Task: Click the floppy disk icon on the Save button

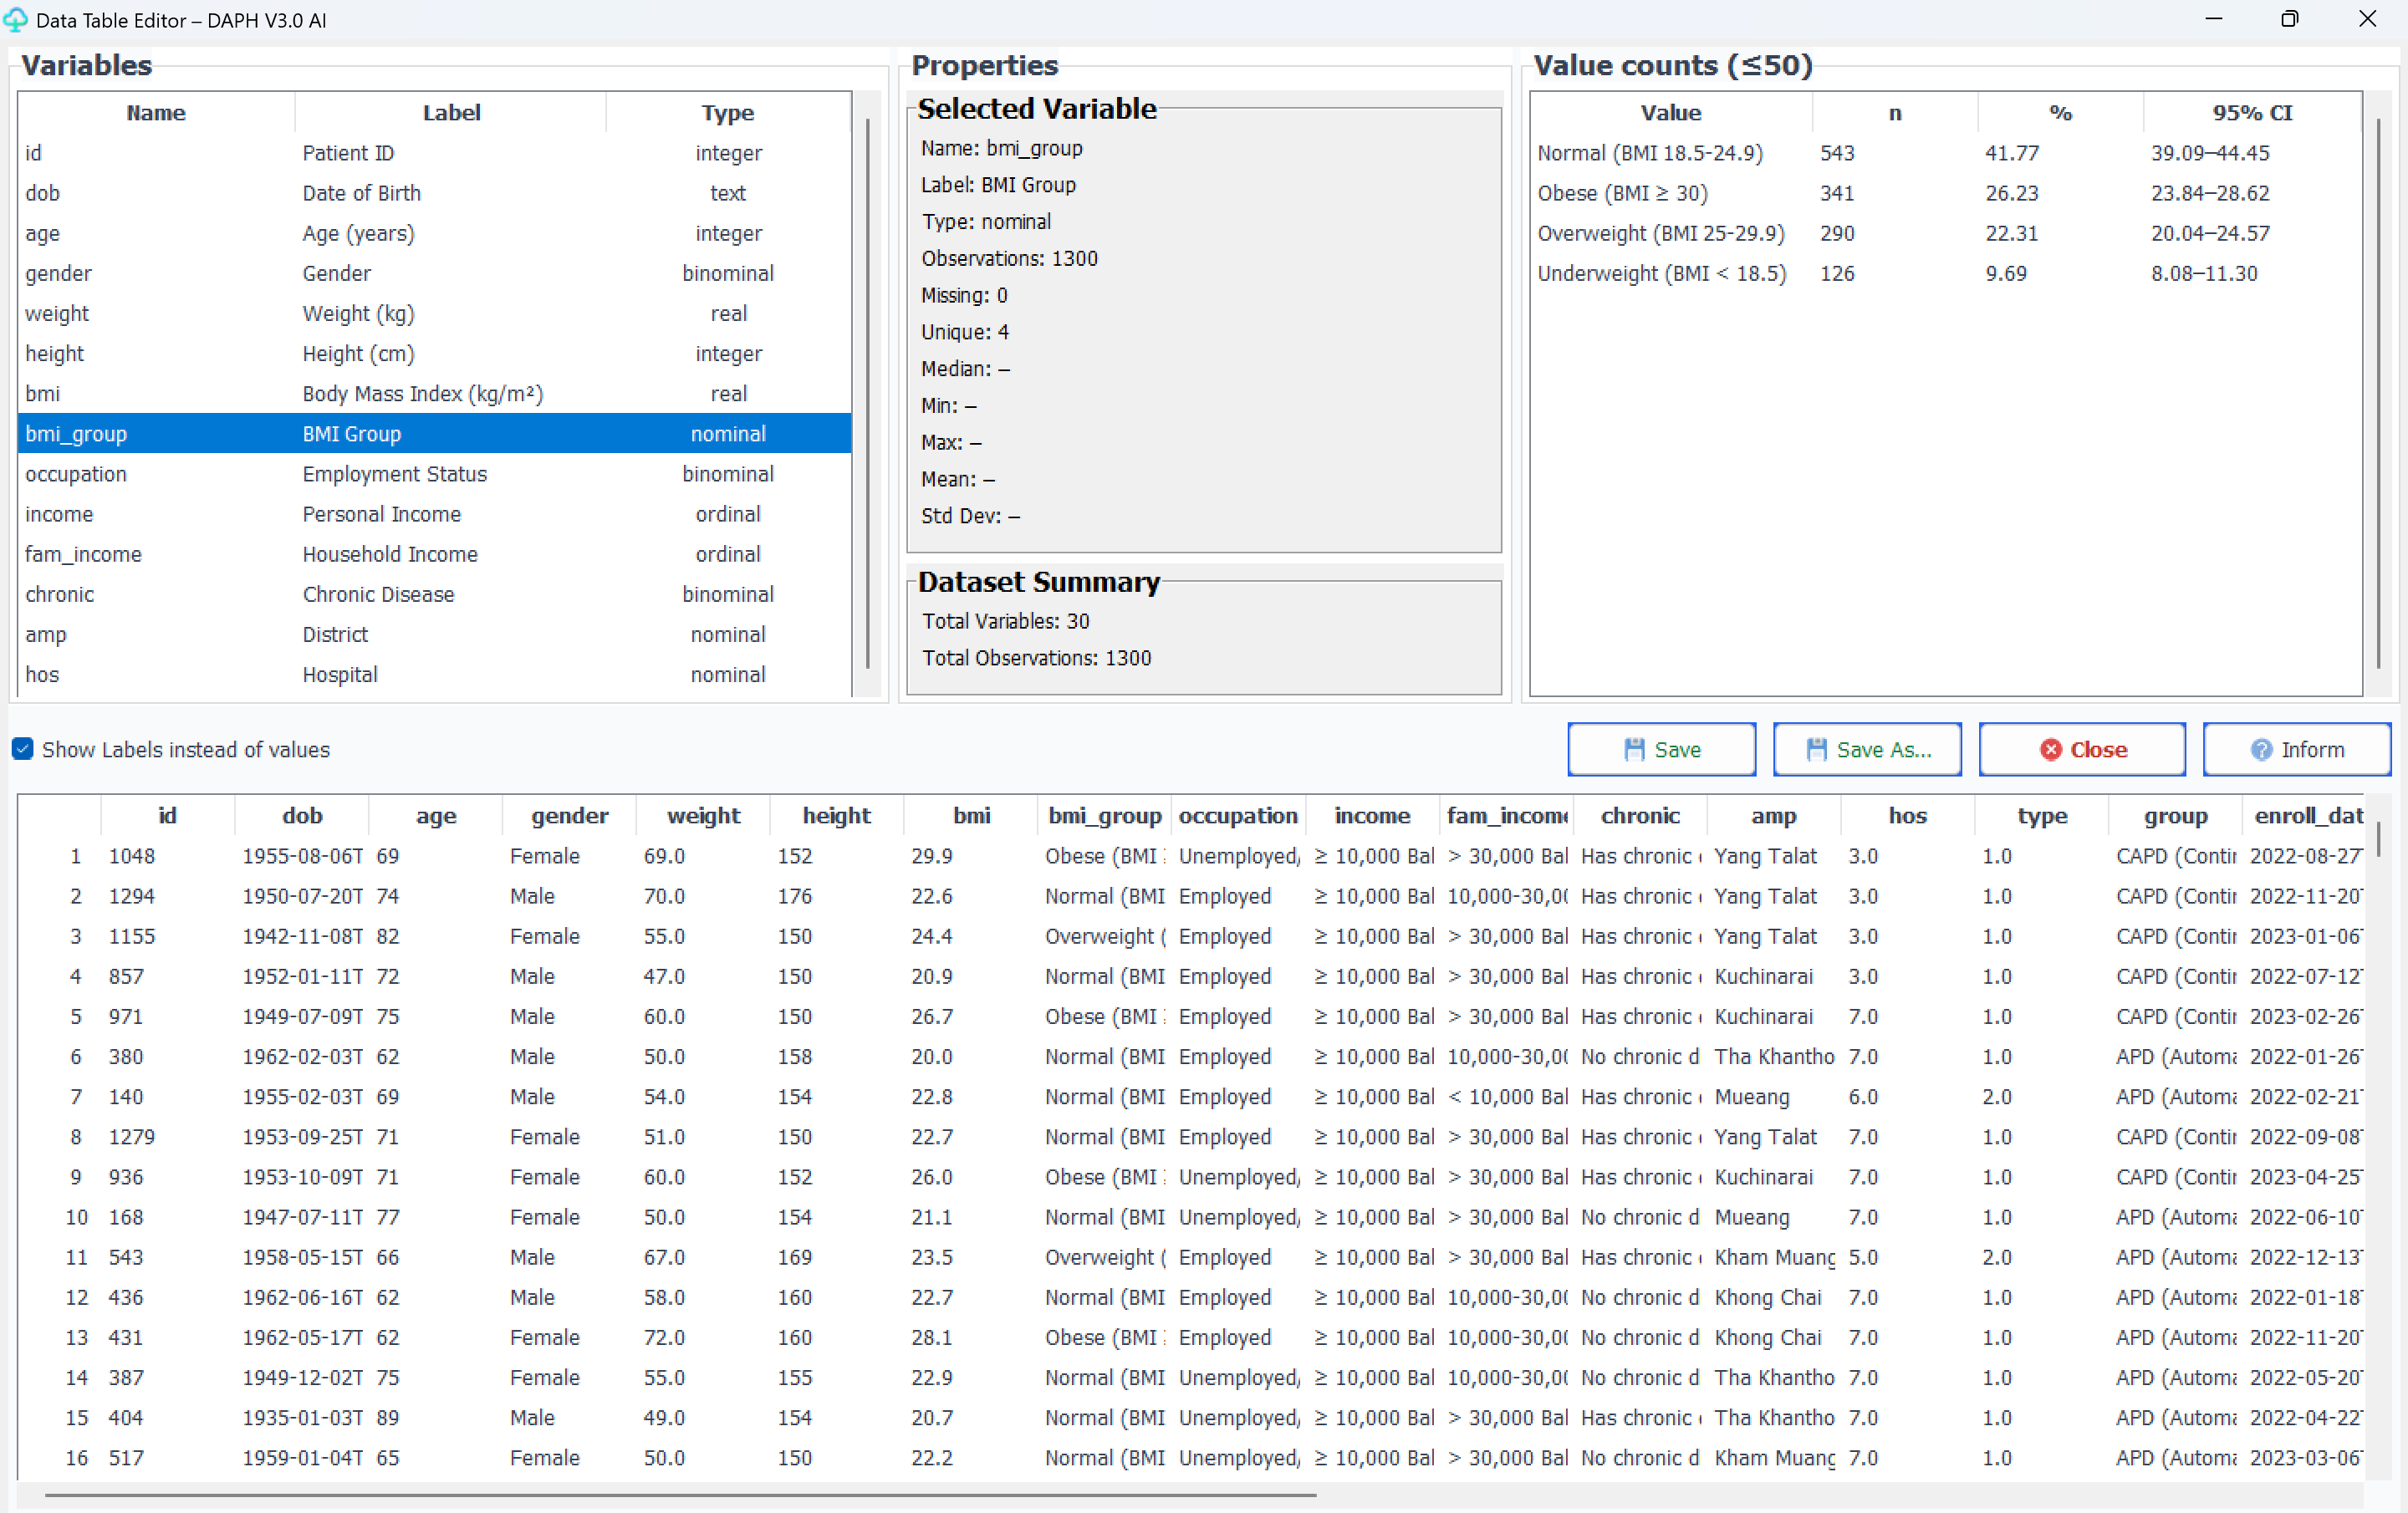Action: coord(1636,749)
